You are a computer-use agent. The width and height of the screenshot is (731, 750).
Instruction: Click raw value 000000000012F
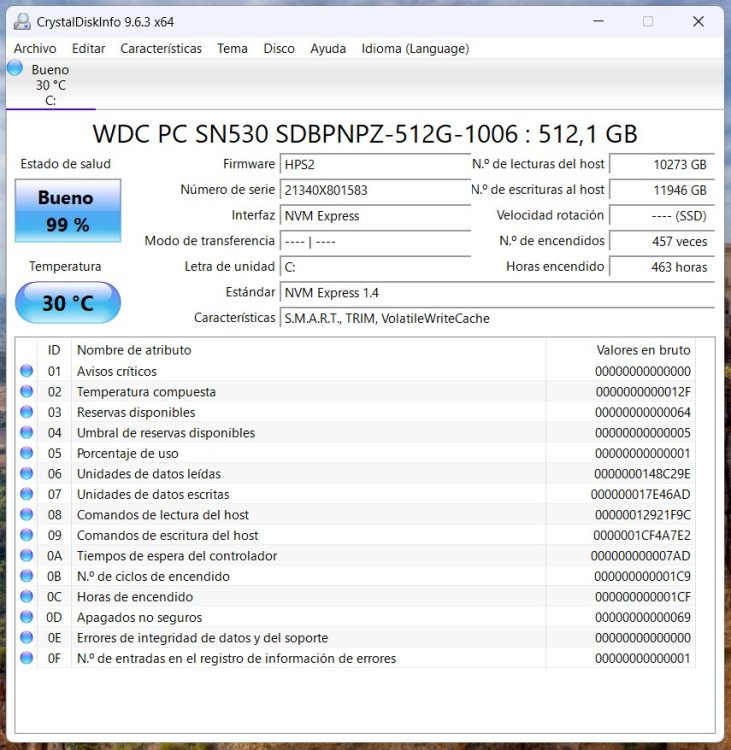point(643,392)
